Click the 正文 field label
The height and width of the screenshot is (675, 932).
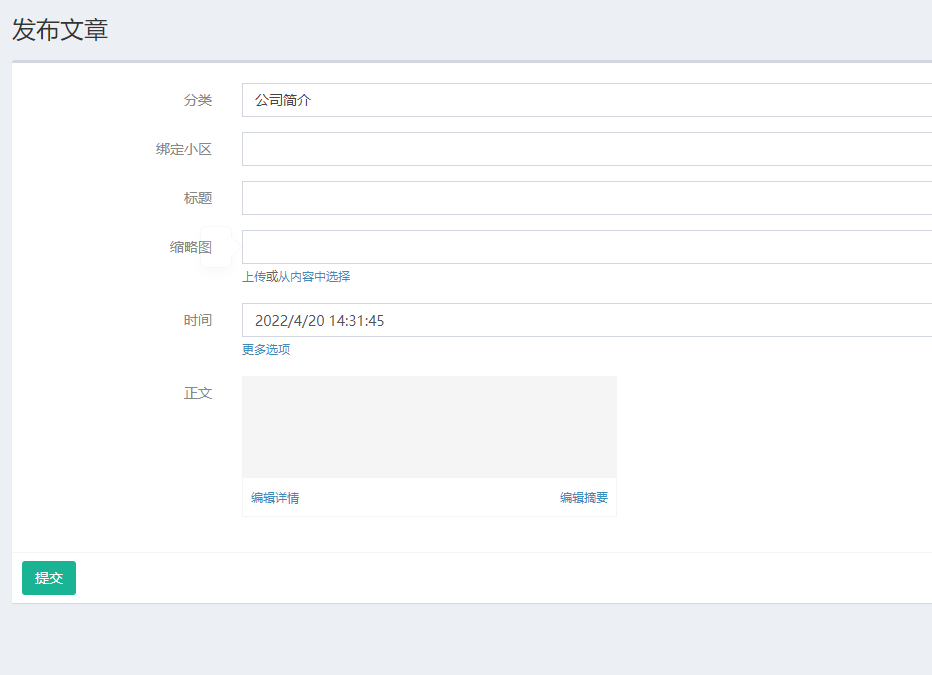pos(198,393)
